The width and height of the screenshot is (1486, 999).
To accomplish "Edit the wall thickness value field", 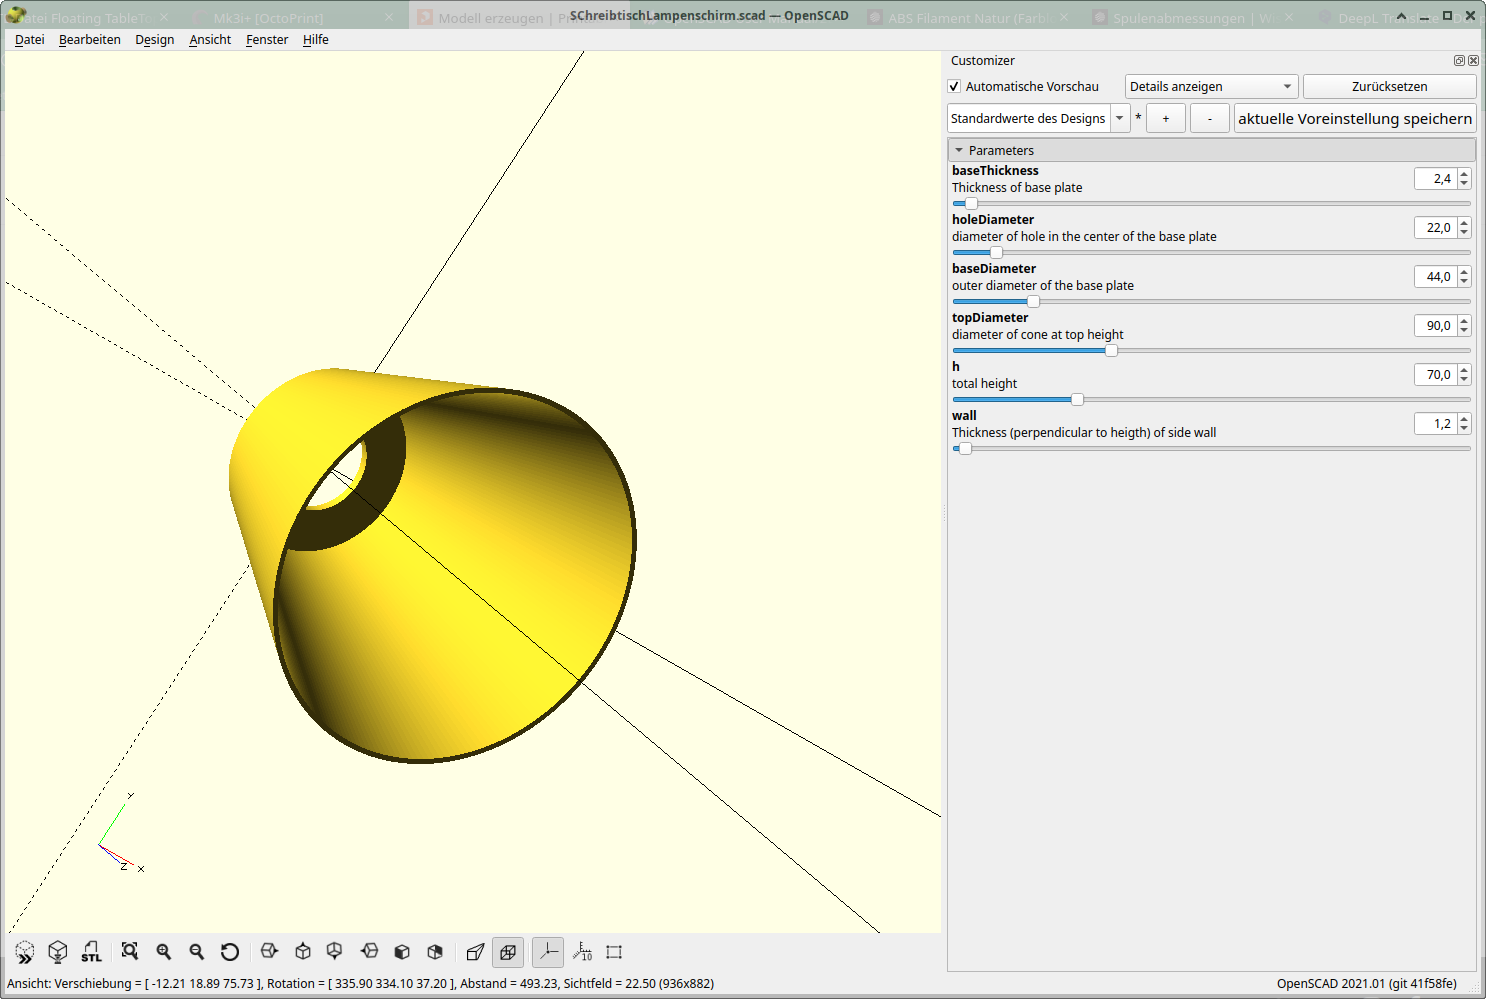I will (1437, 423).
